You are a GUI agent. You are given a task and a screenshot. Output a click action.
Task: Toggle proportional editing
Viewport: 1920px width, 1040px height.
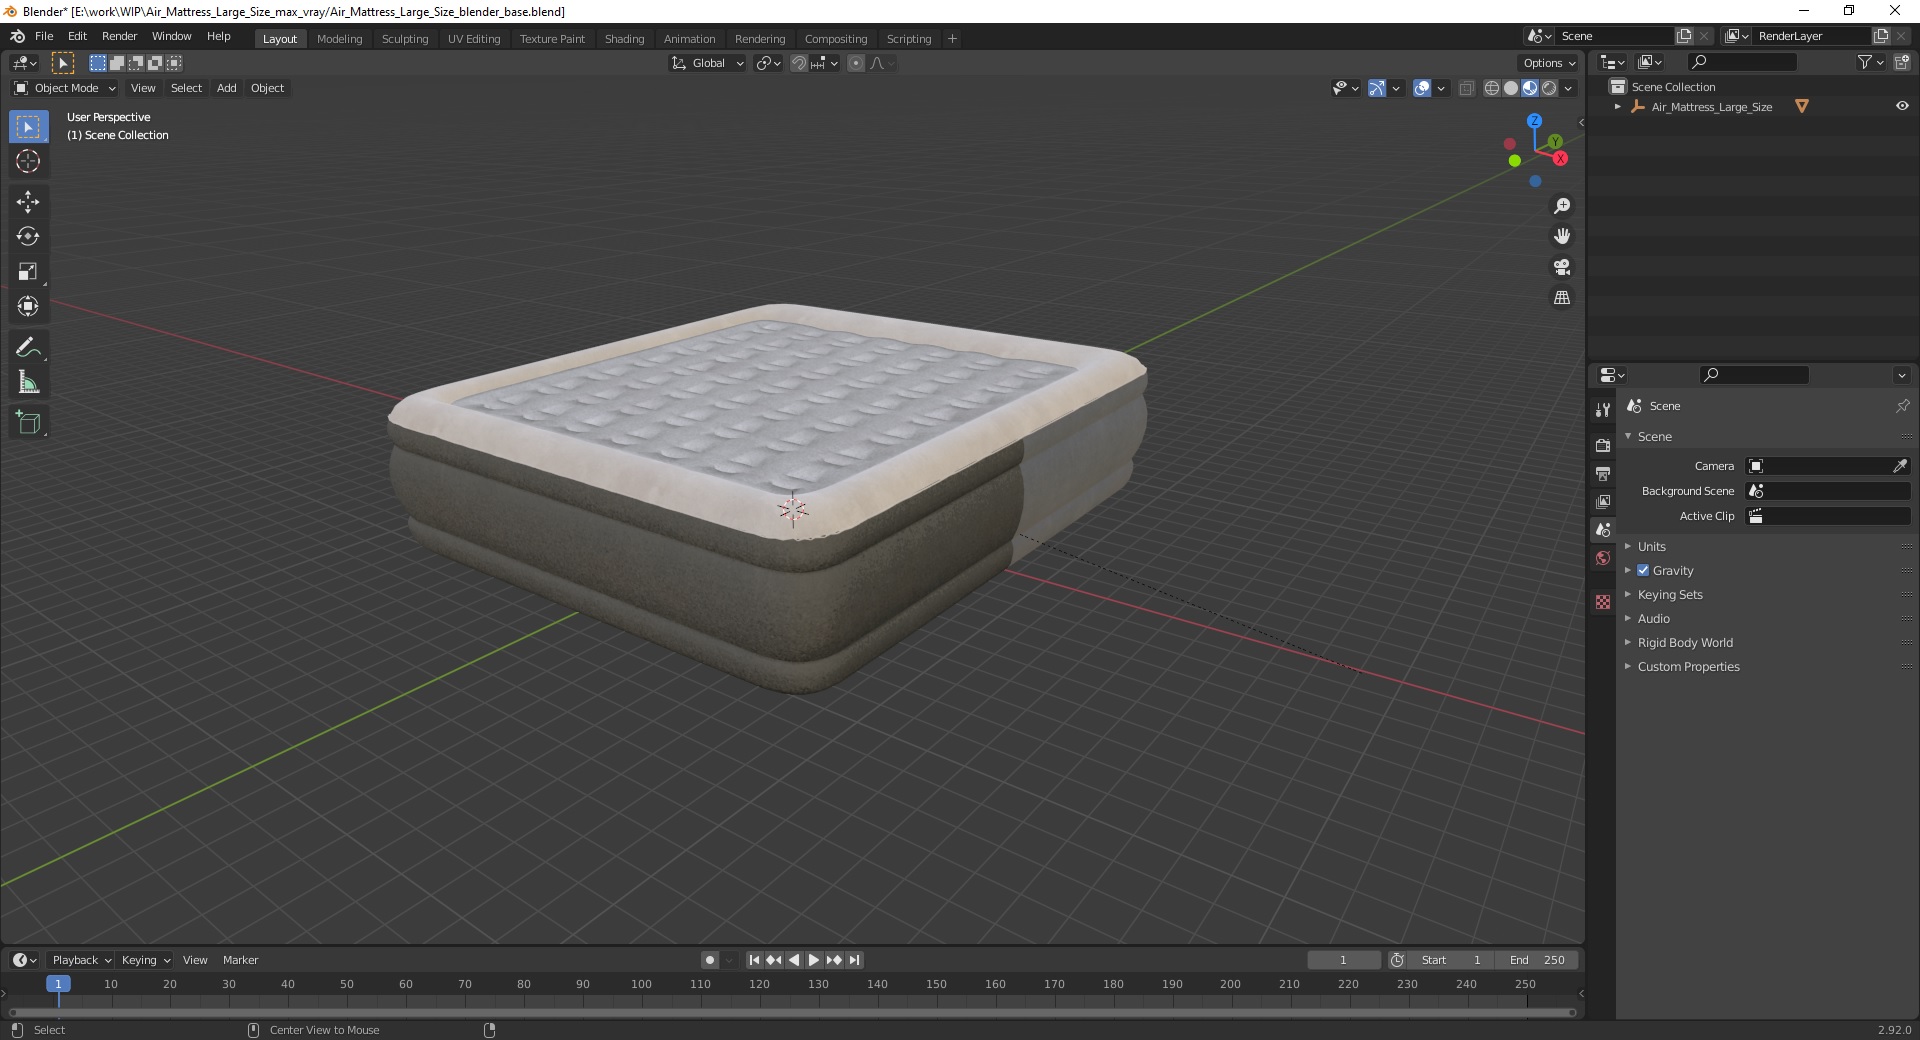(856, 63)
